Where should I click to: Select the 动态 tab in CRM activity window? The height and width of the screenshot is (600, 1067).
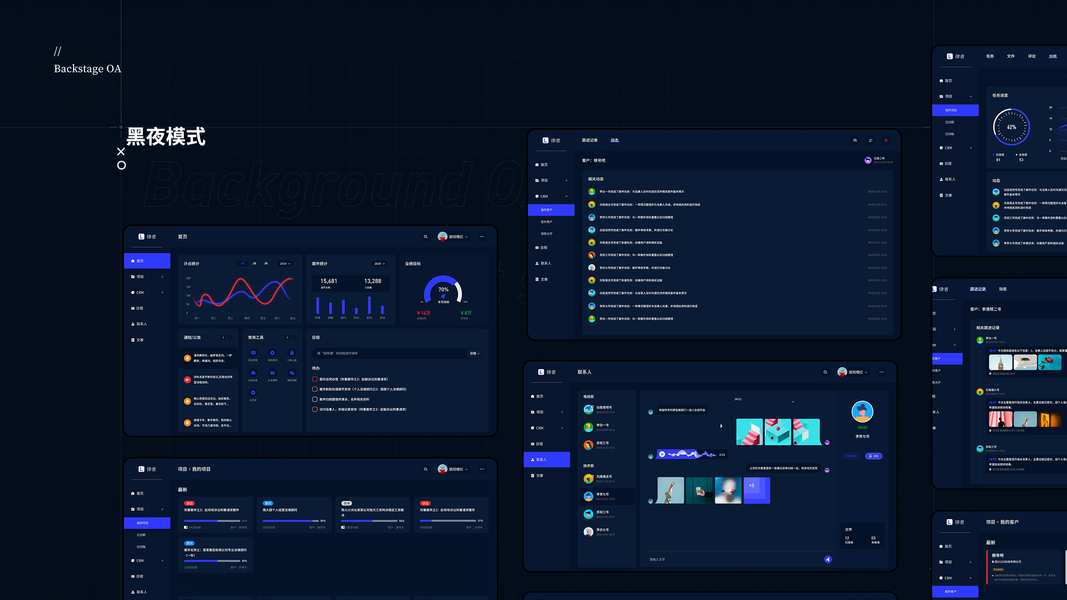click(x=614, y=140)
